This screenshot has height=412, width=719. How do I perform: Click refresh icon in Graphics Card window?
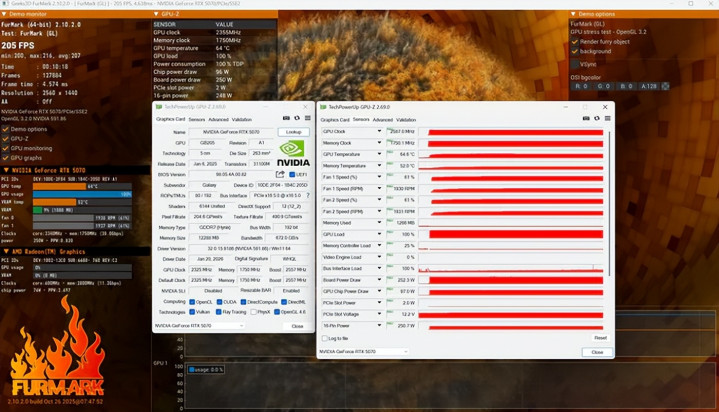click(x=297, y=118)
